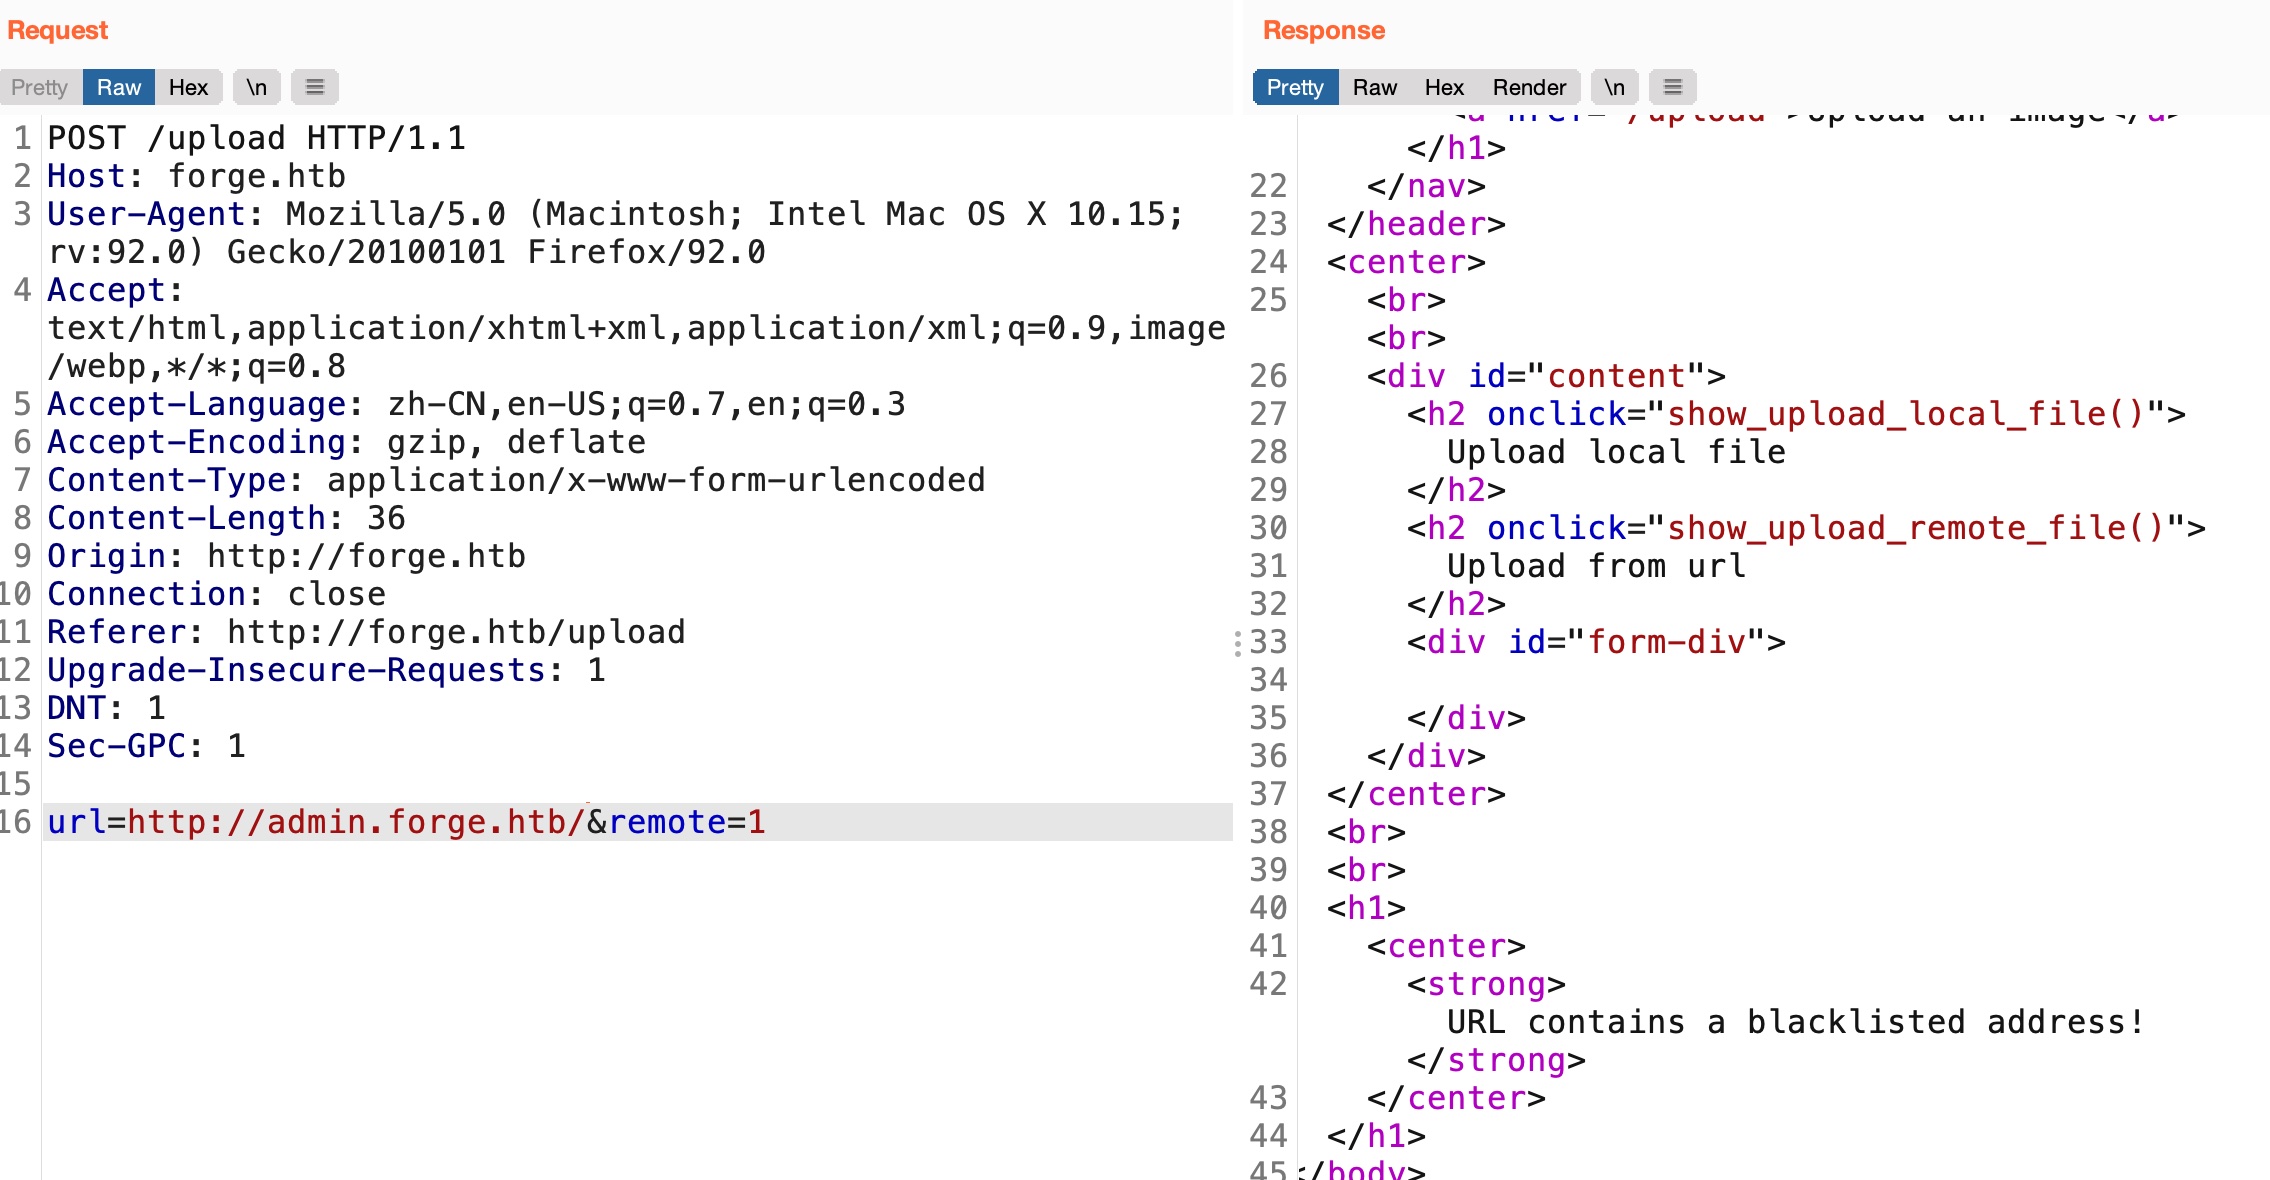Screen dimensions: 2270x1180
Task: Toggle newline display in Request panel
Action: (256, 87)
